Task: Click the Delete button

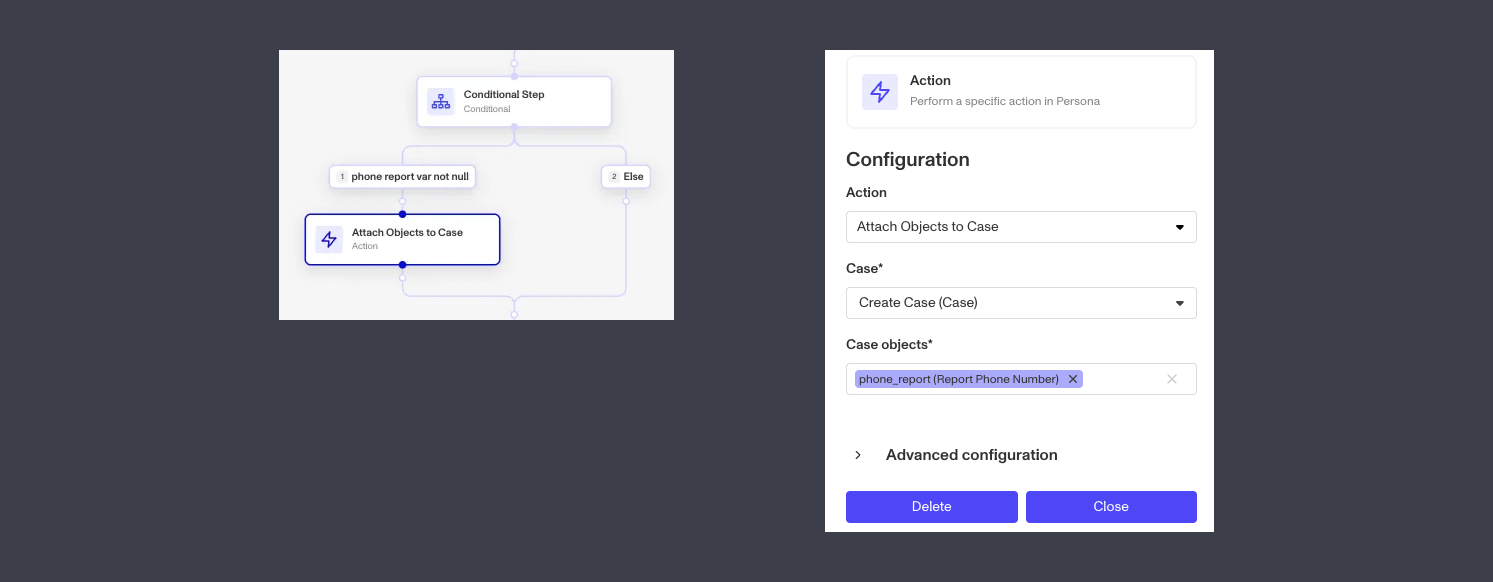Action: [x=932, y=507]
